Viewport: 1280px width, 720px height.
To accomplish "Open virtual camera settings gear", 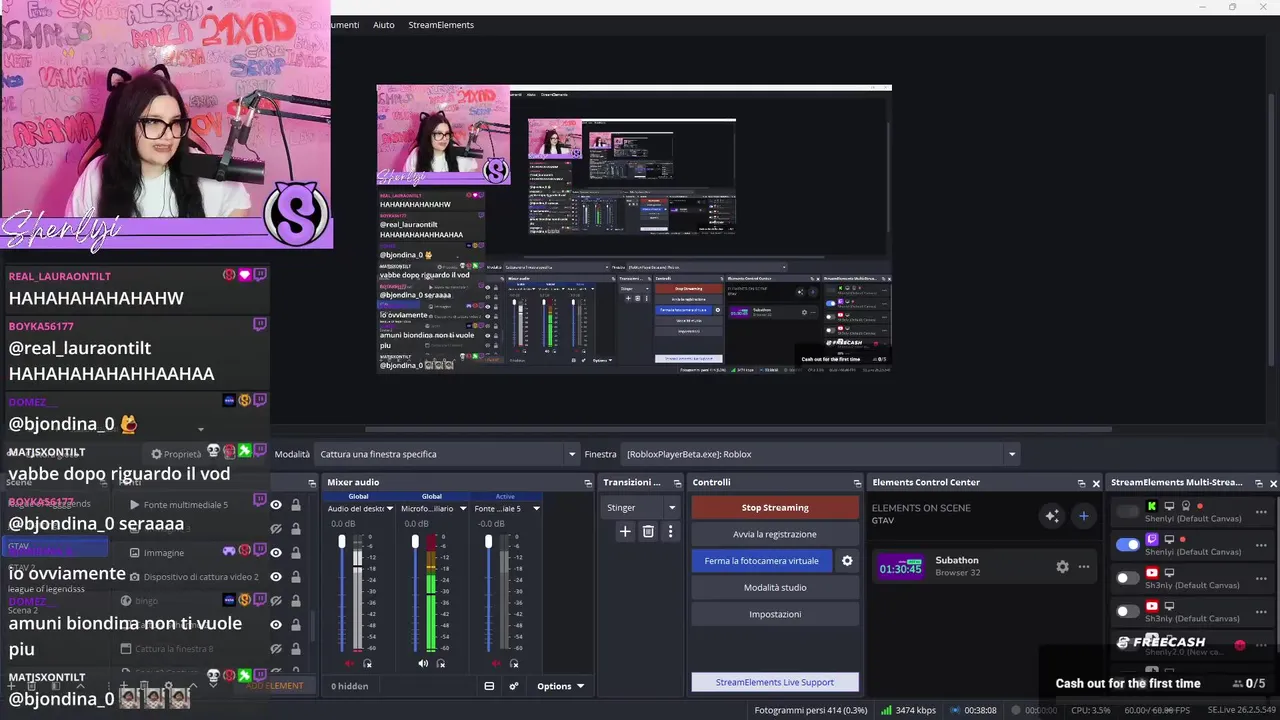I will [847, 561].
